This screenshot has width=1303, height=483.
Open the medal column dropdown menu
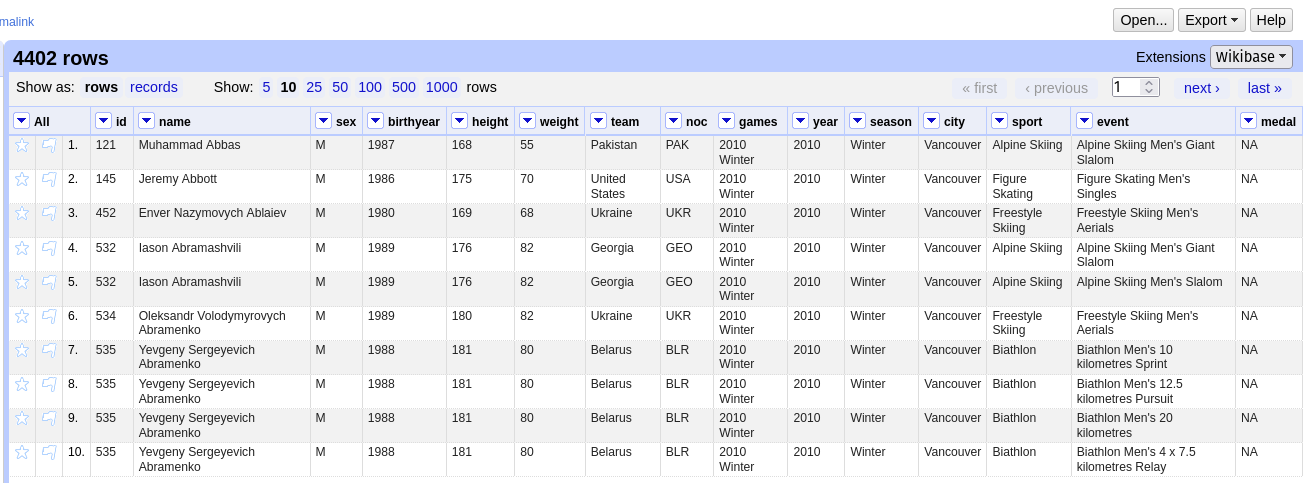[x=1248, y=121]
